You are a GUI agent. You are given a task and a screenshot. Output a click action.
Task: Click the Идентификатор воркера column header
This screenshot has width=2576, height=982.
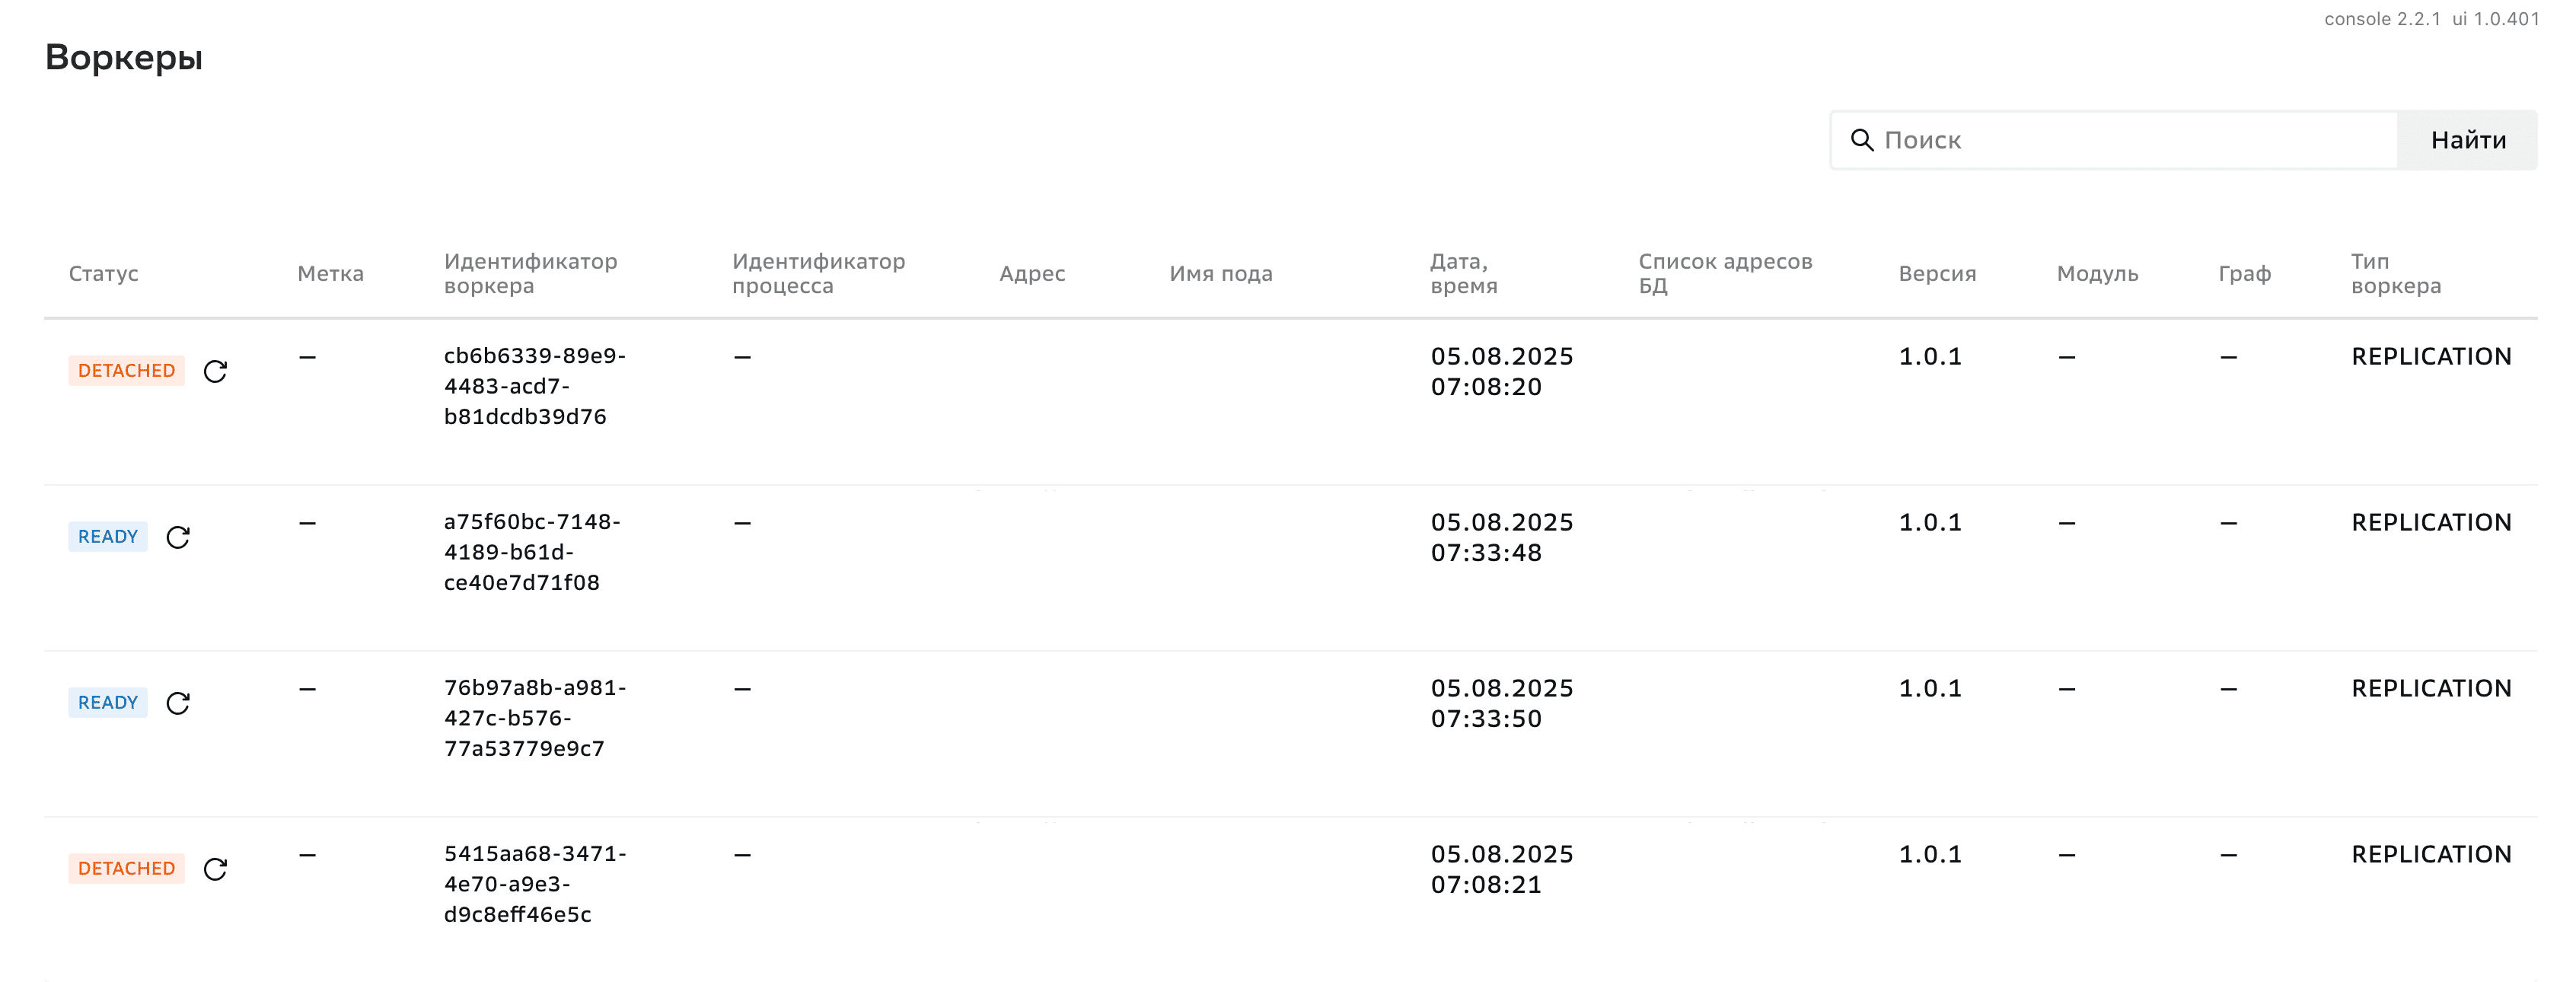[x=530, y=274]
